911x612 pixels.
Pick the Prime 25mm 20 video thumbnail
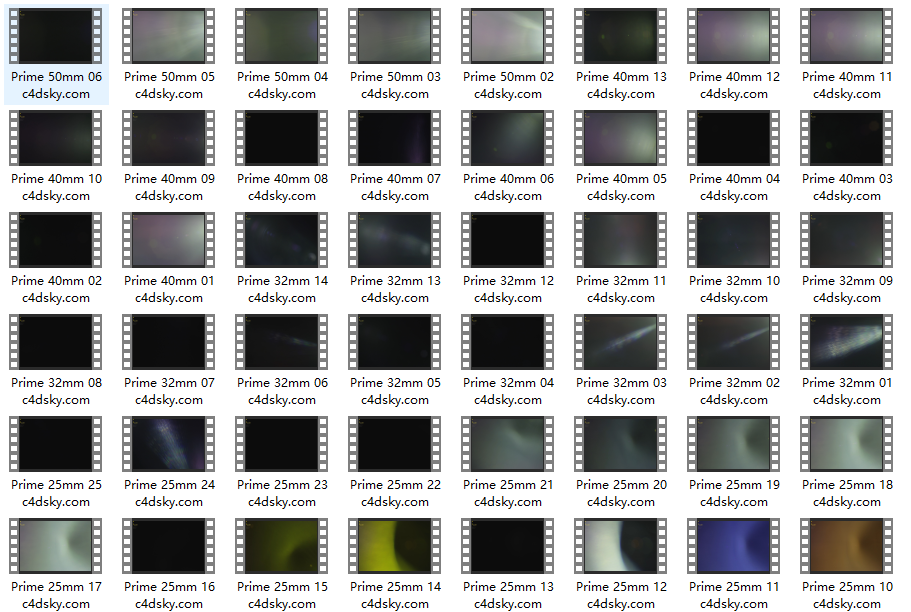[x=621, y=443]
